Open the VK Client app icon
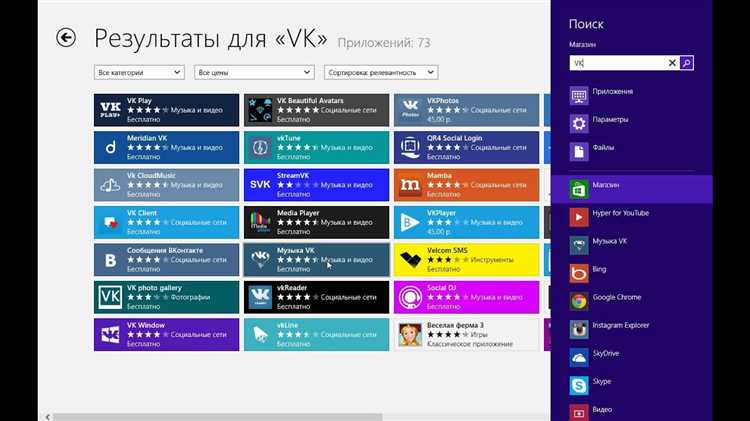Image resolution: width=750 pixels, height=421 pixels. coord(110,222)
